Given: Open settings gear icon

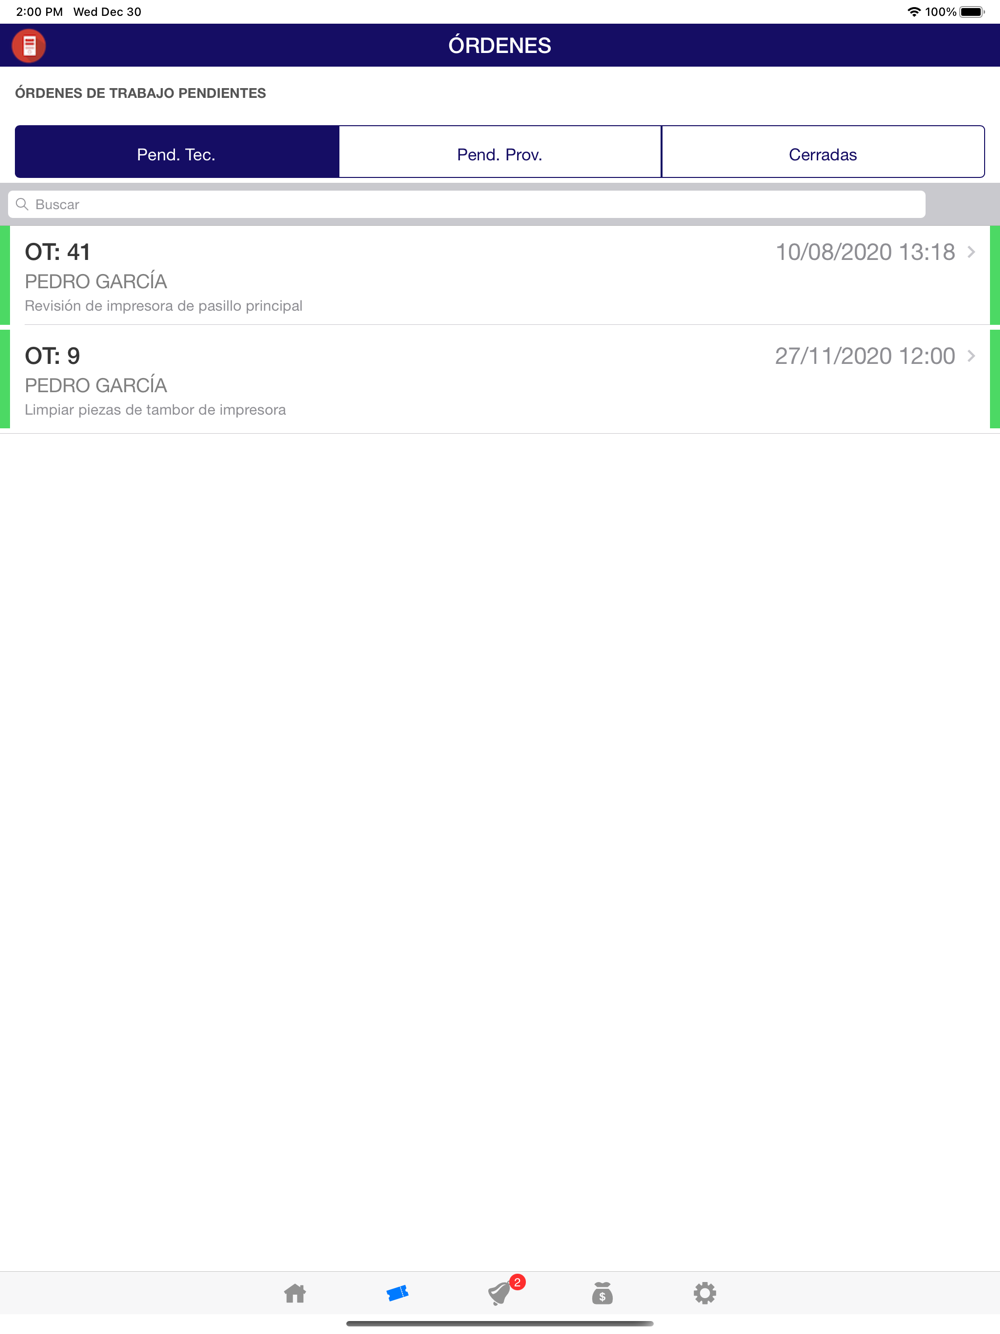Looking at the screenshot, I should point(705,1293).
